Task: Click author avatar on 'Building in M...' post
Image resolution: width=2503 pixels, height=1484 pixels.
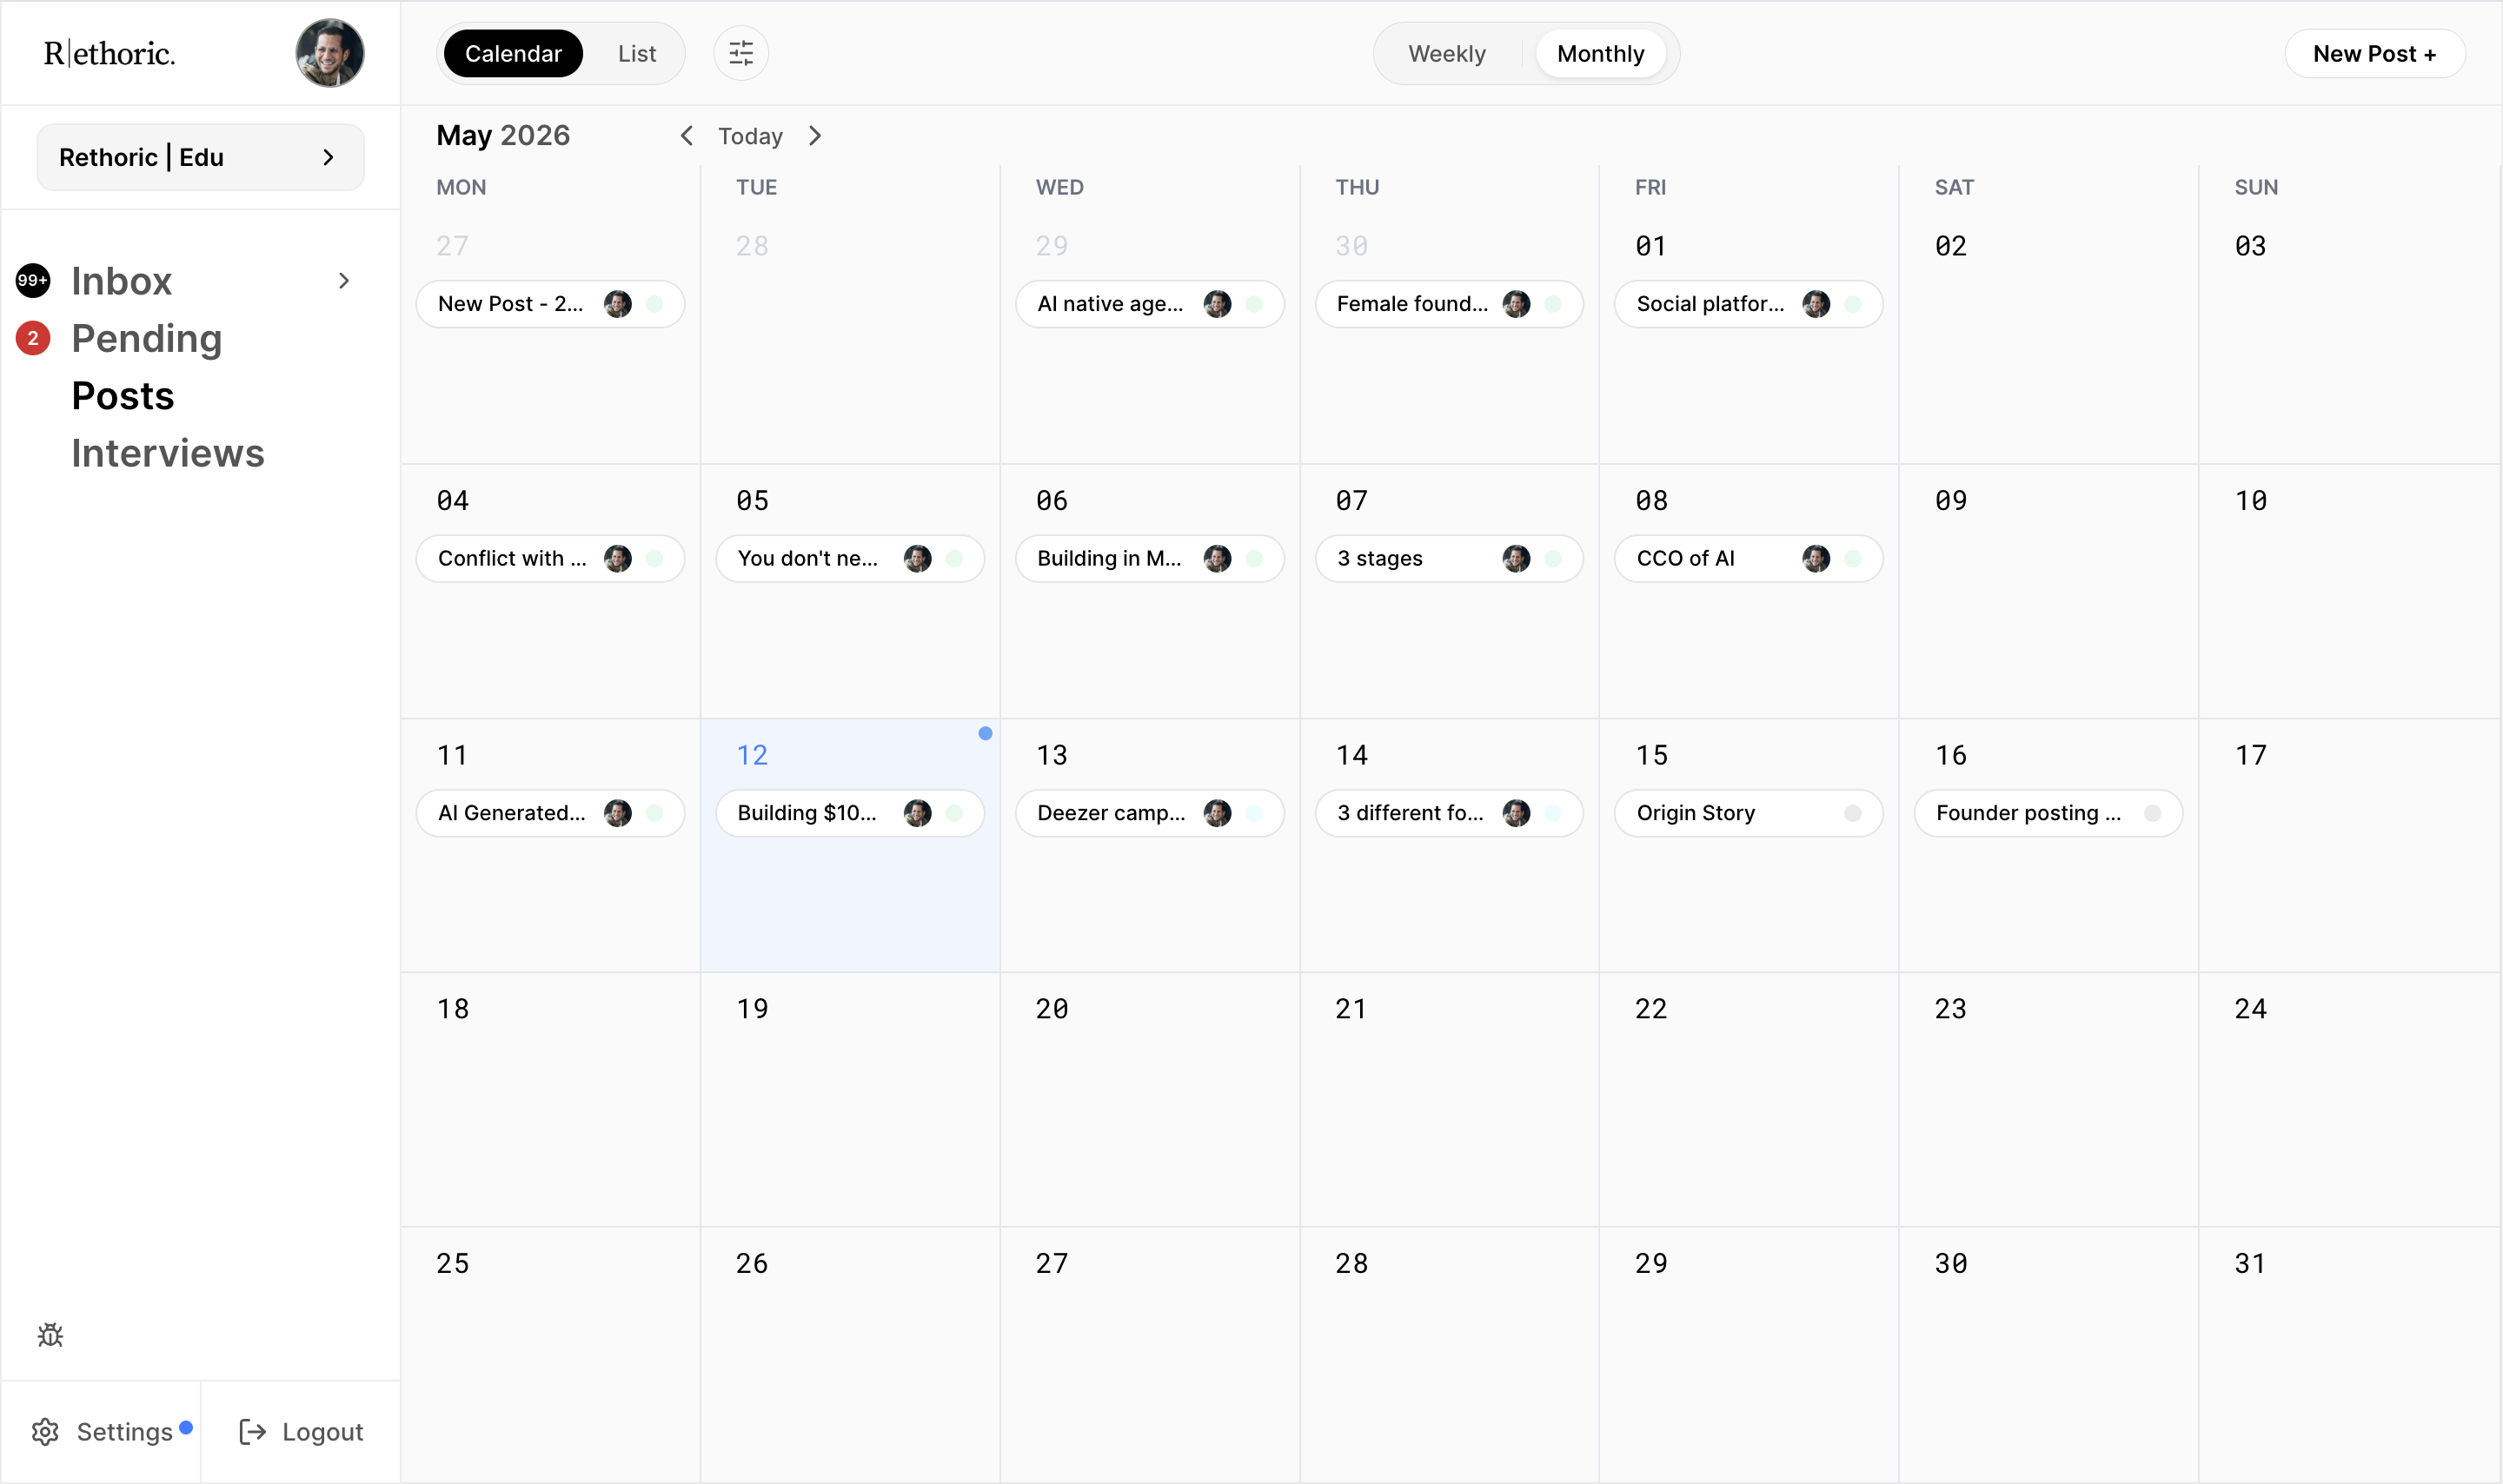Action: (x=1217, y=558)
